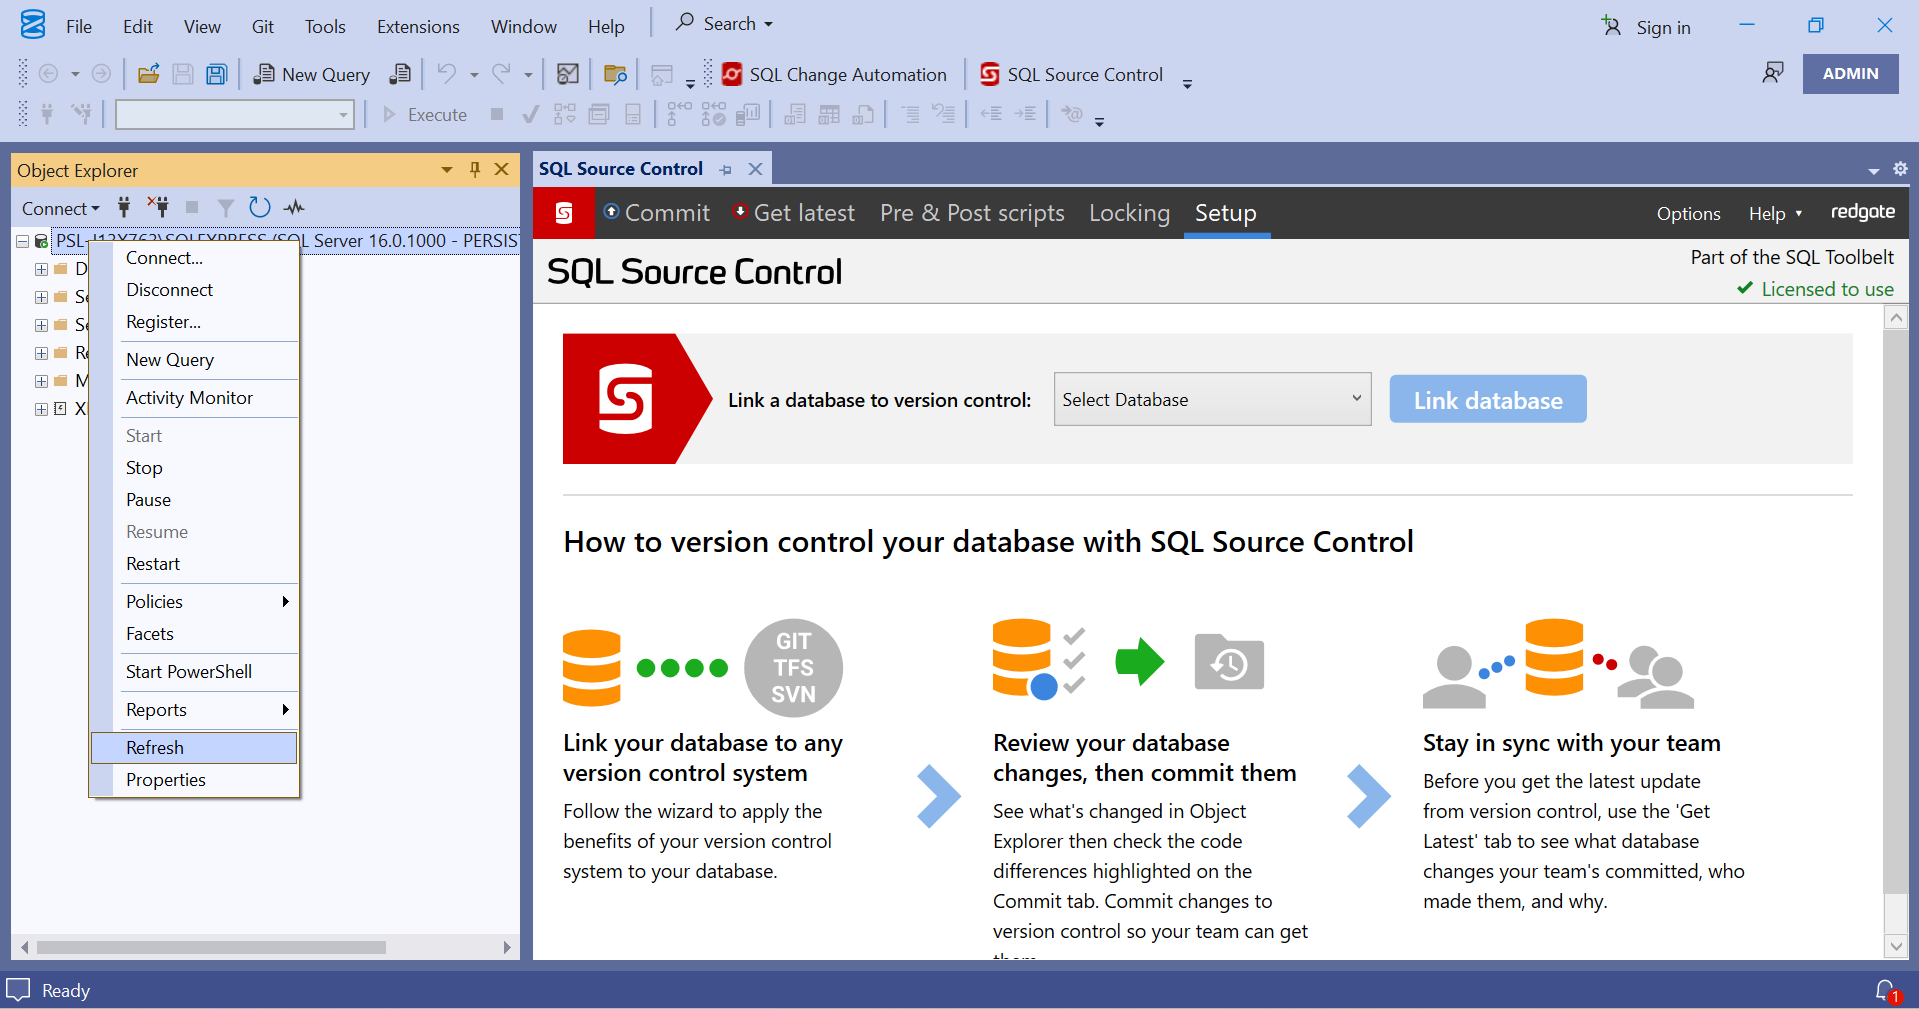Open the New Query toolbar button
This screenshot has width=1919, height=1009.
tap(311, 74)
